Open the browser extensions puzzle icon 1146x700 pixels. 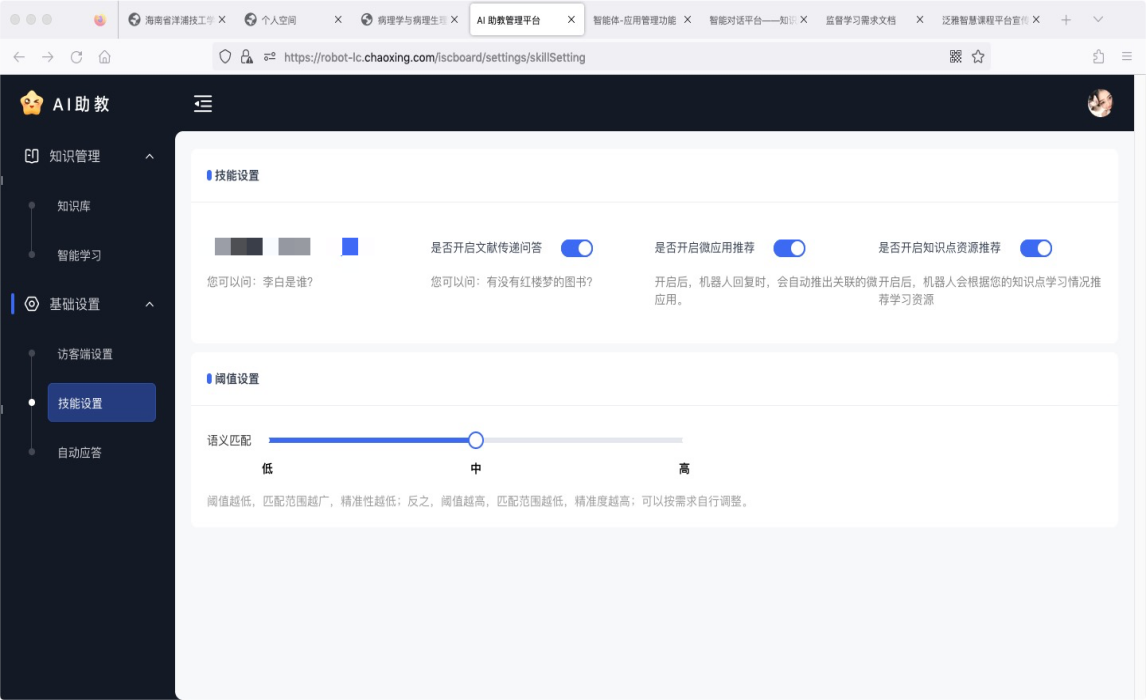(1099, 57)
